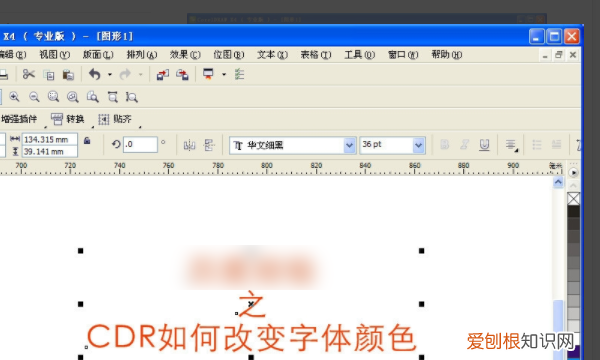
Task: Open the horizontal alignment flyout
Action: [511, 145]
